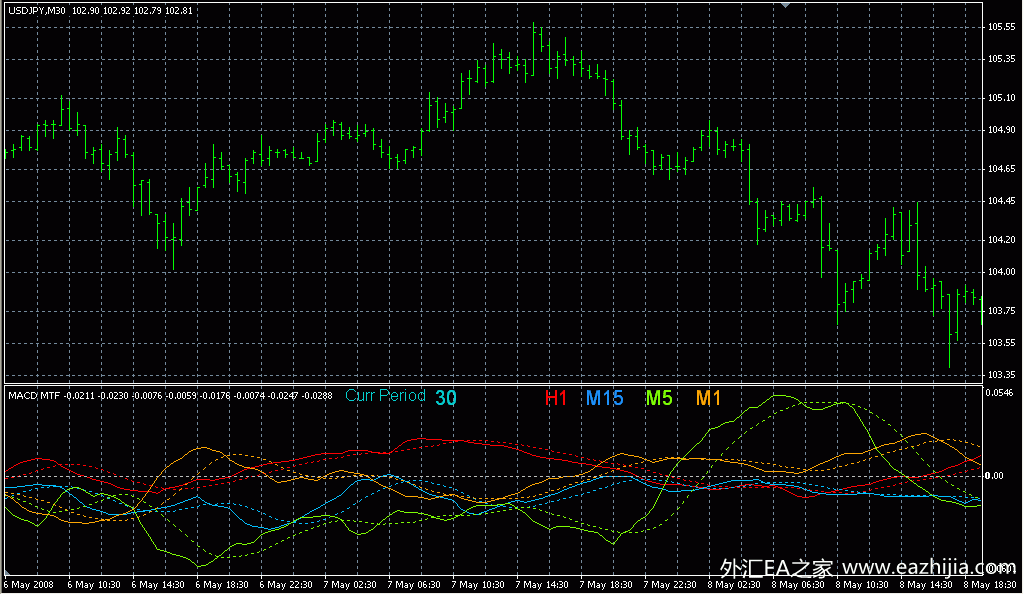Click the cyan Curr Period label
This screenshot has height=594, width=1024.
point(385,396)
